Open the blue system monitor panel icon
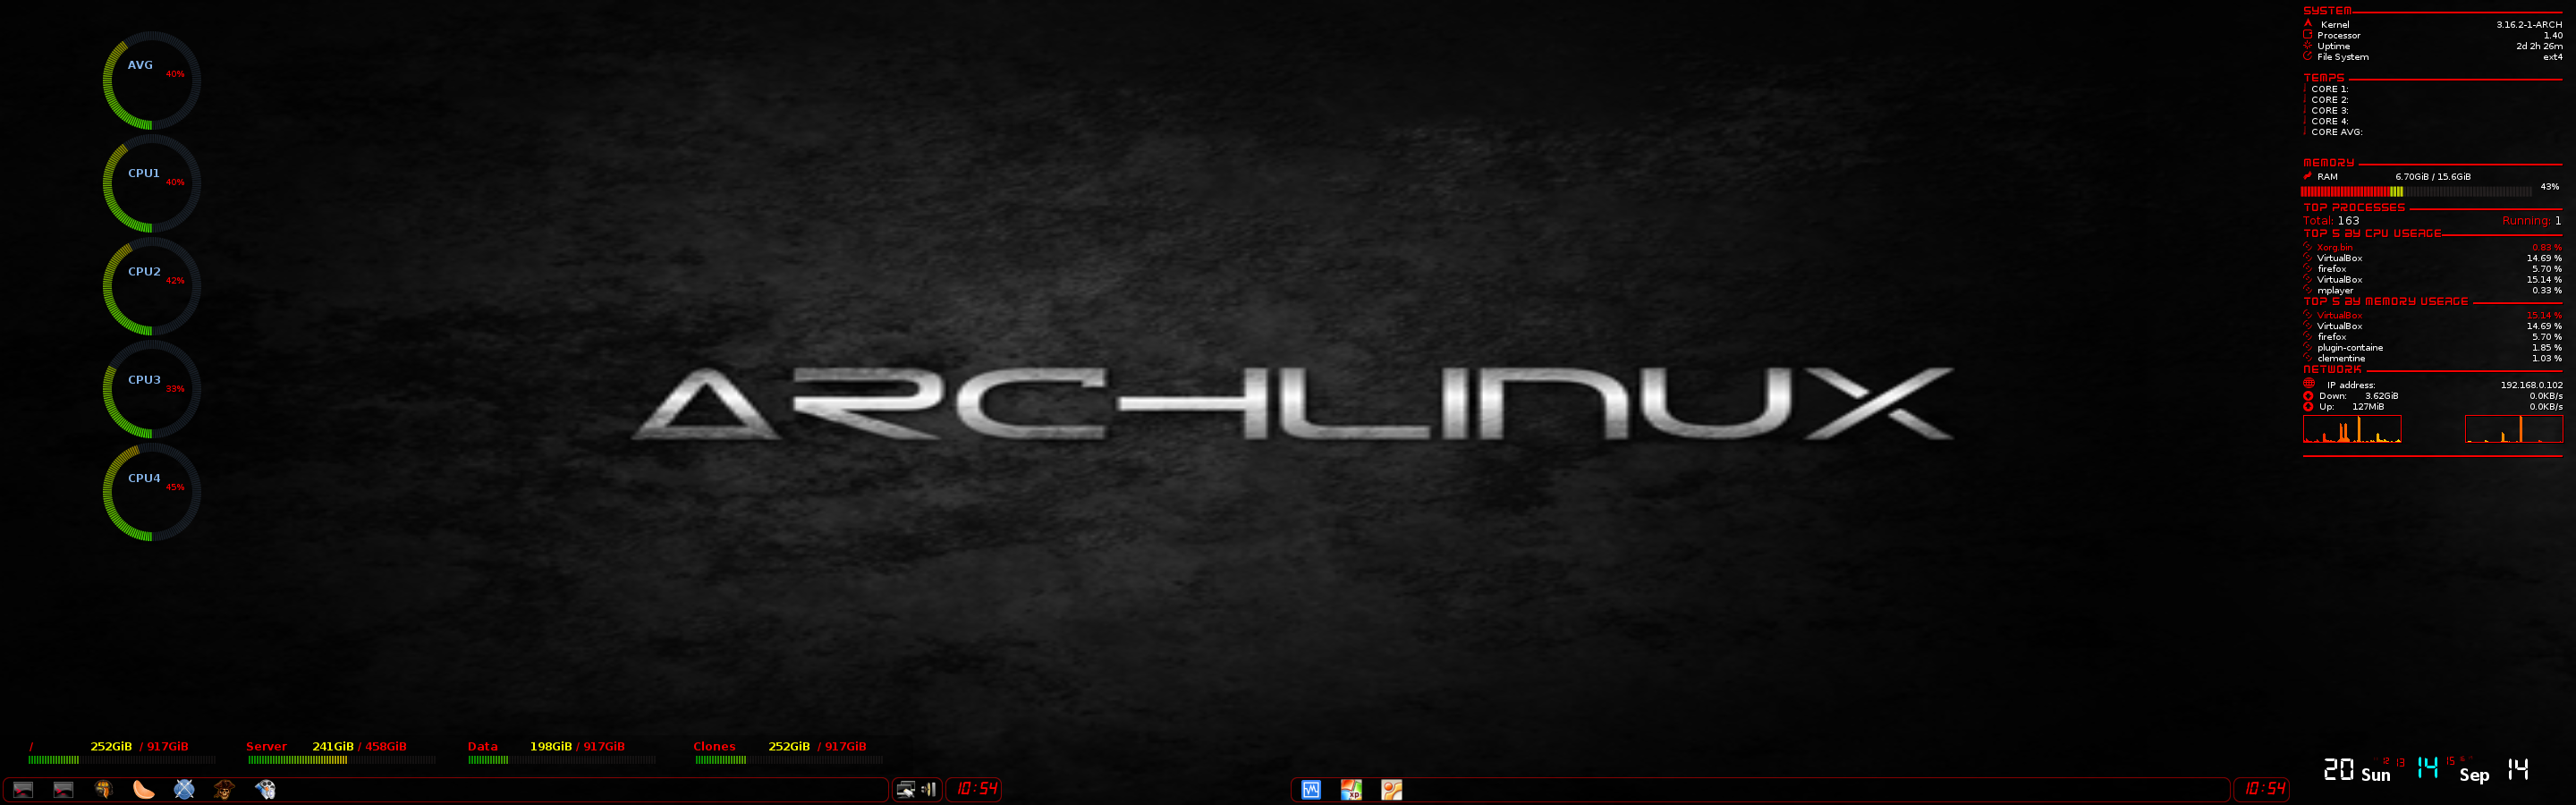The height and width of the screenshot is (805, 2576). 1311,790
